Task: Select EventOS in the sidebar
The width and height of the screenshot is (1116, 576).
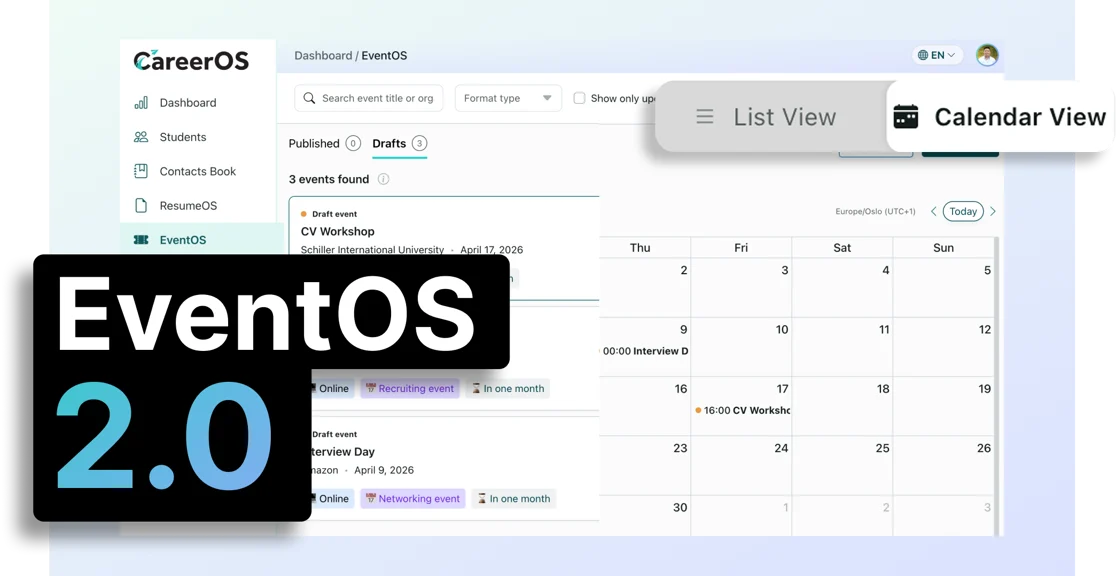Action: [x=201, y=239]
